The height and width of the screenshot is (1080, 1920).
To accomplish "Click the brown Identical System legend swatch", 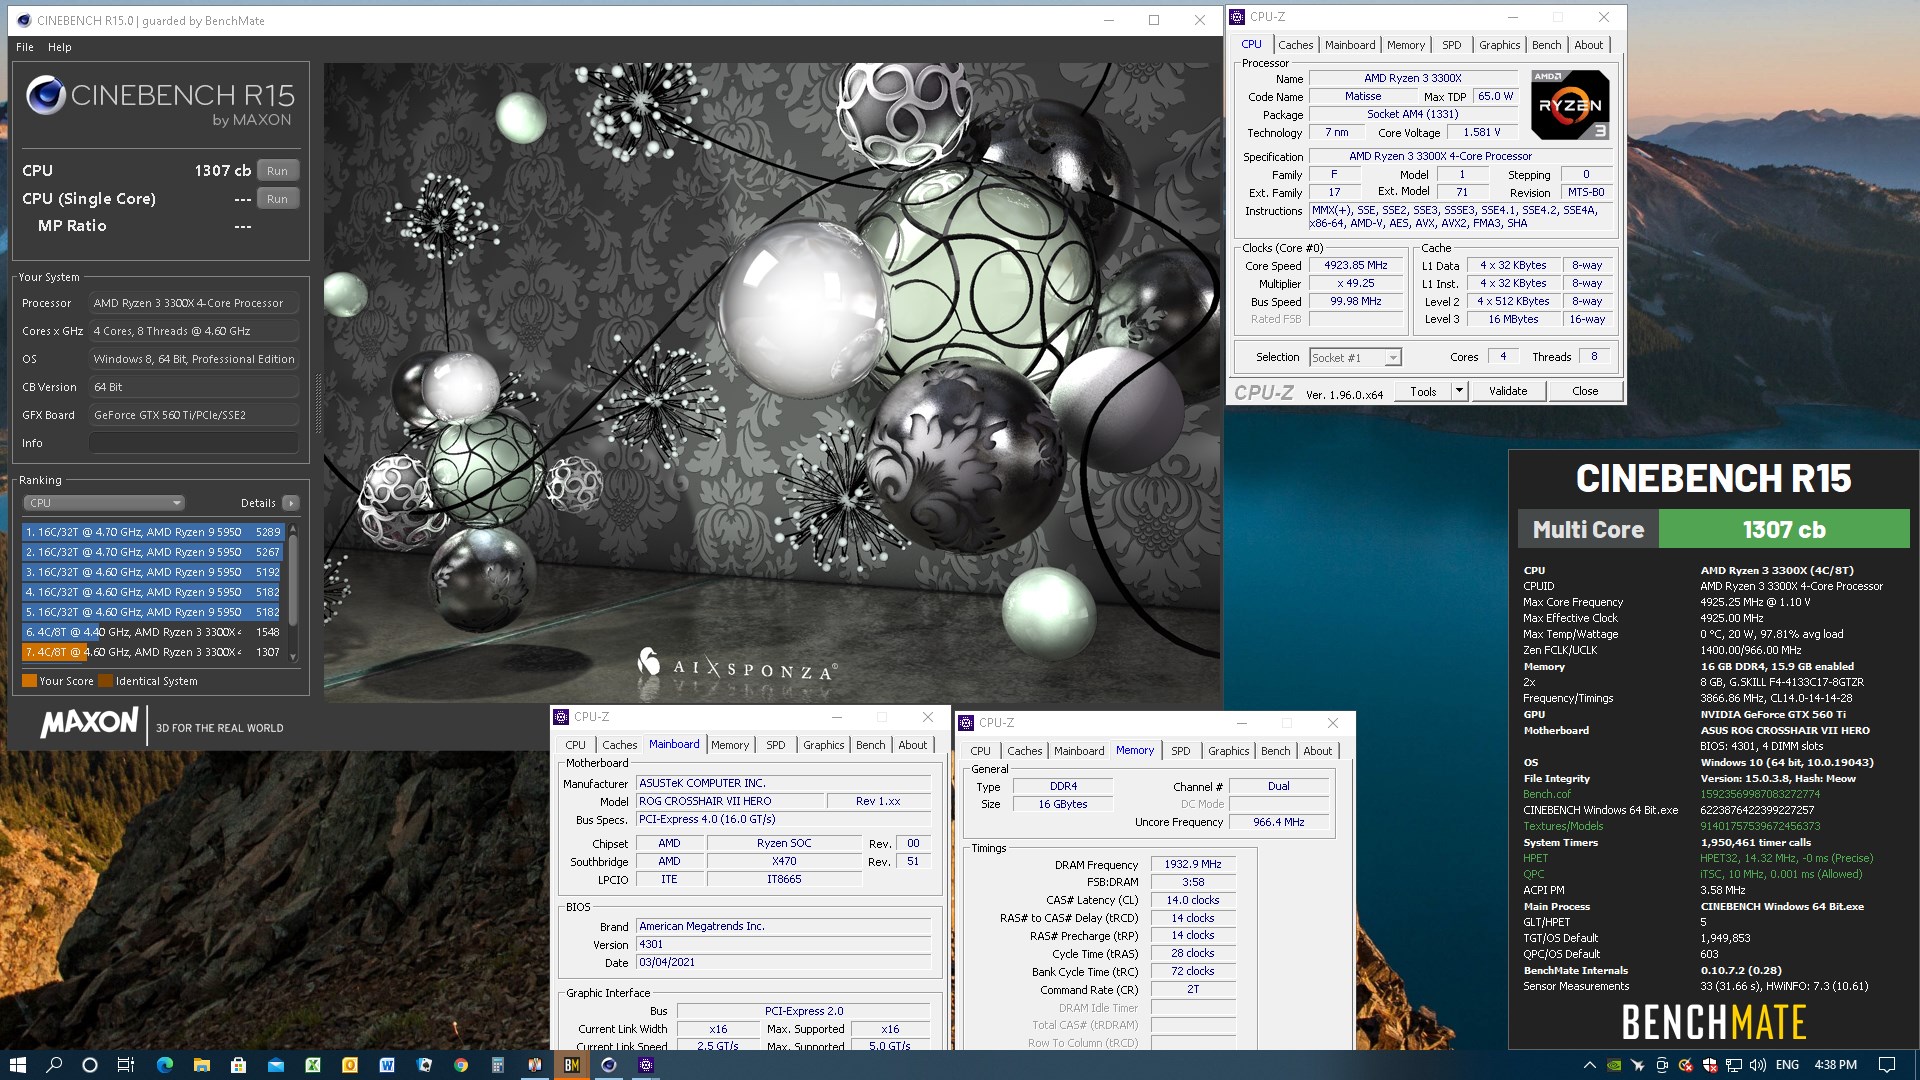I will [x=105, y=681].
